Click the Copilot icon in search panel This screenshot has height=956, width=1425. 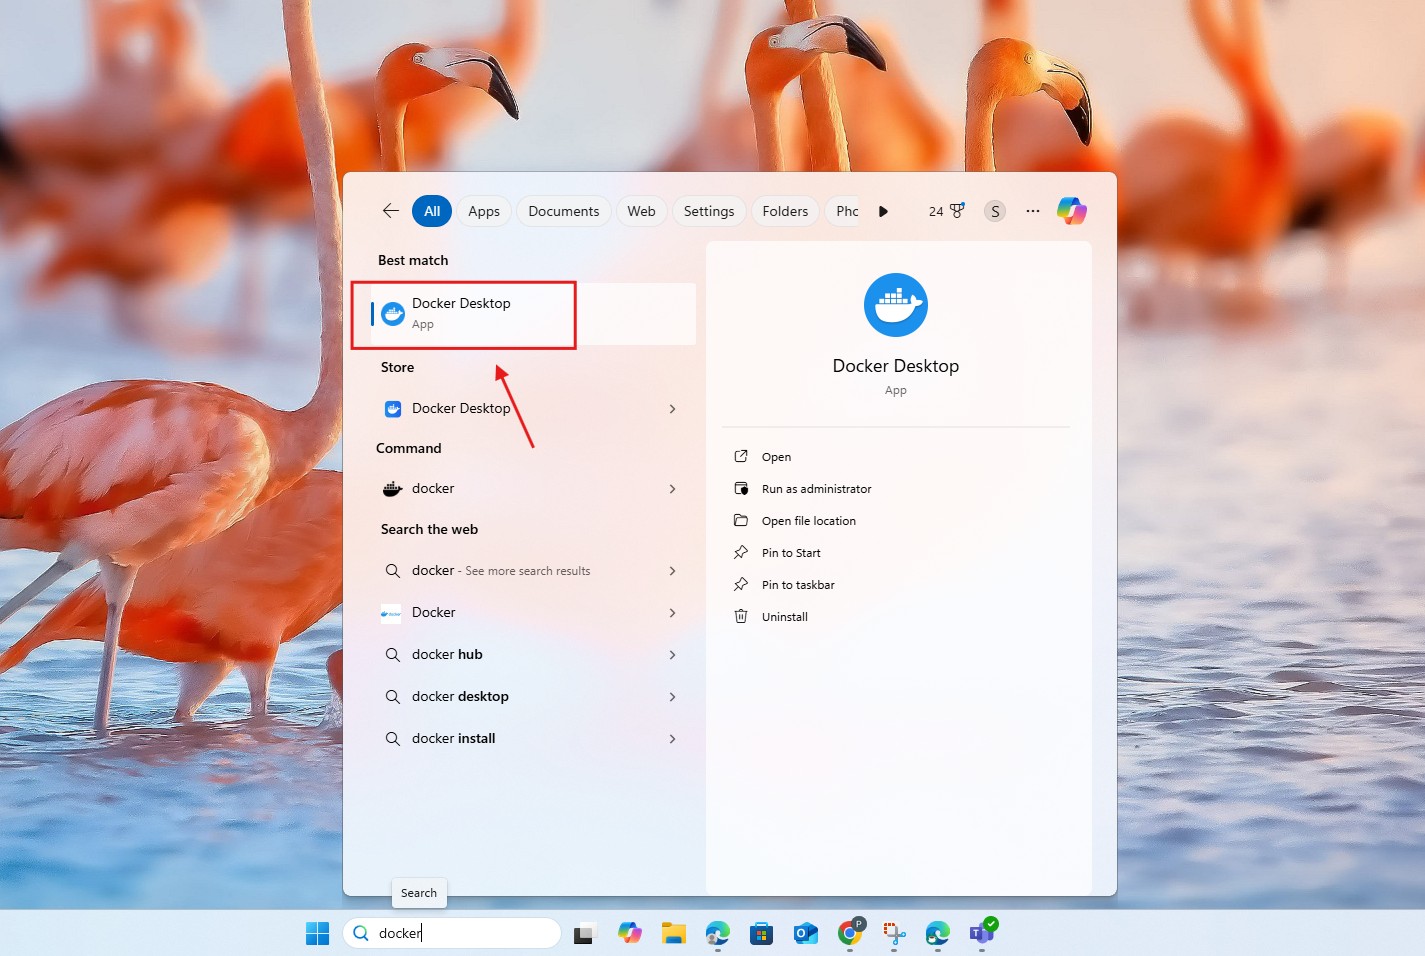pyautogui.click(x=1071, y=211)
